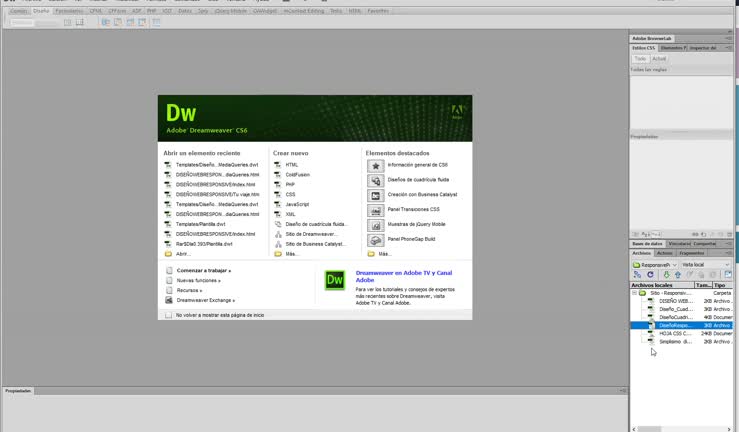The height and width of the screenshot is (432, 739).
Task: Click the Adobe logo in welcome banner
Action: 457,112
